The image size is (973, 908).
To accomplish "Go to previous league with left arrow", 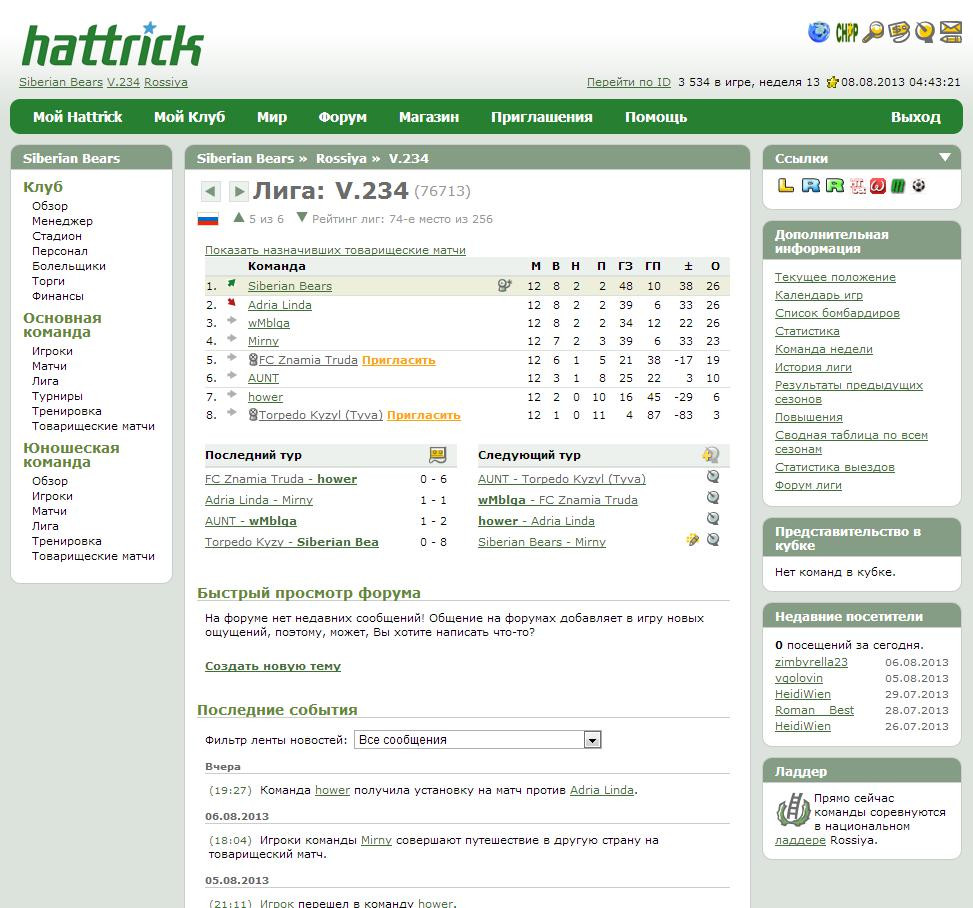I will [x=210, y=191].
